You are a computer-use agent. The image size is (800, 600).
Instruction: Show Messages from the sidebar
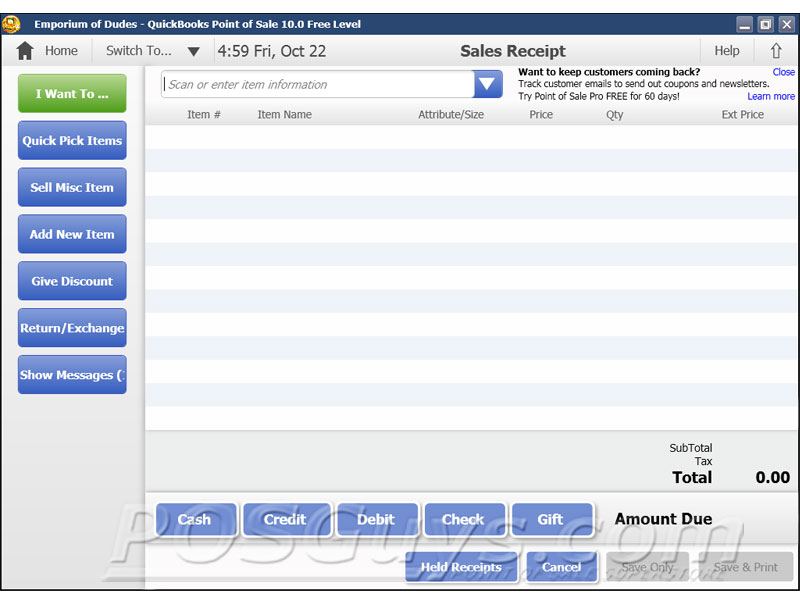tap(72, 375)
